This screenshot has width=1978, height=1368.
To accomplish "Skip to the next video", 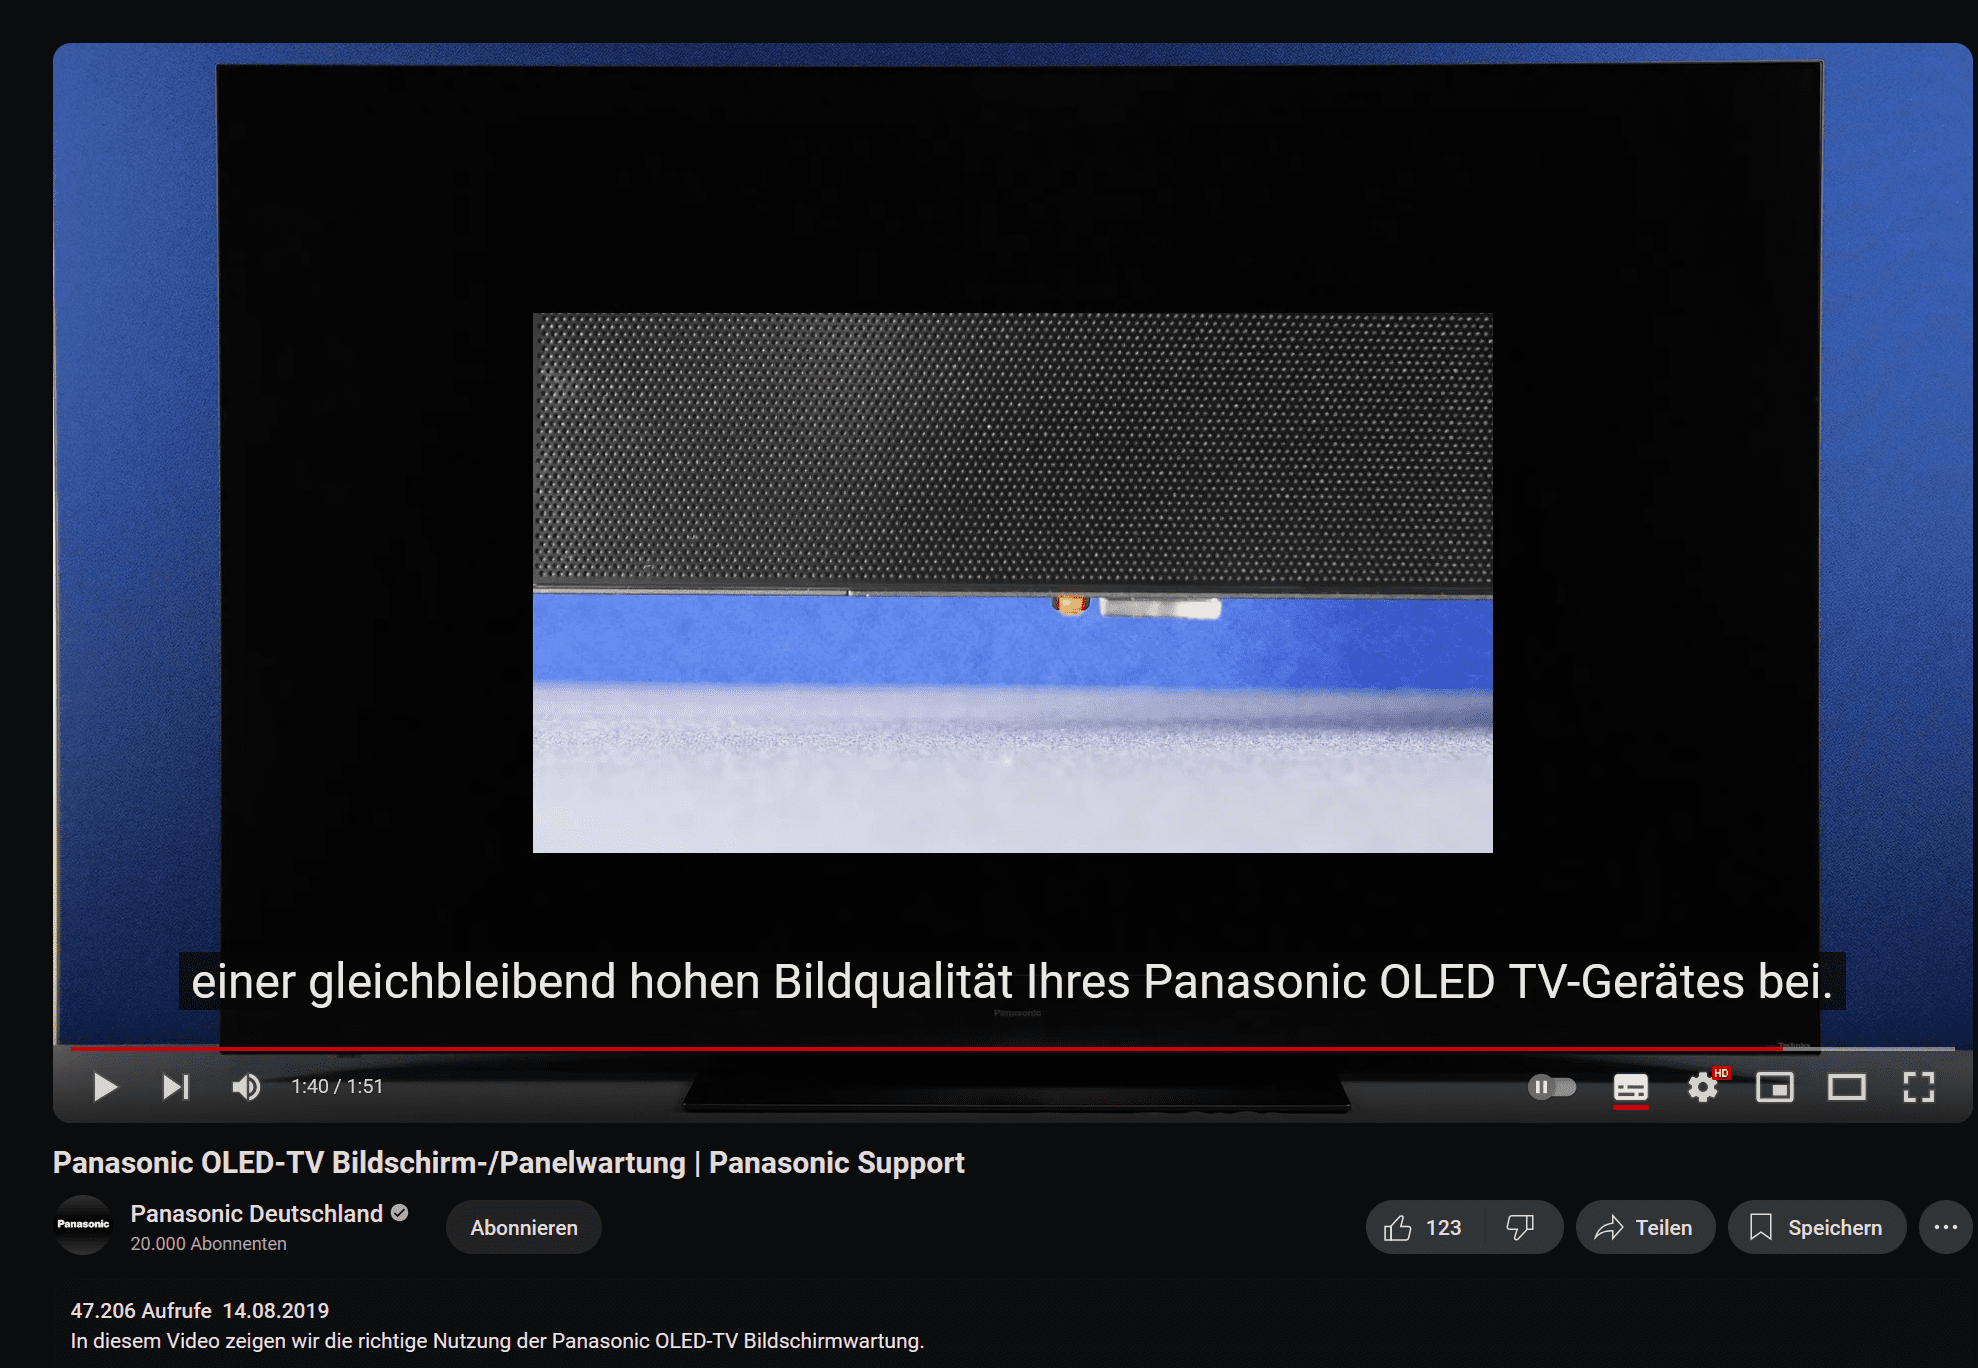I will (176, 1087).
